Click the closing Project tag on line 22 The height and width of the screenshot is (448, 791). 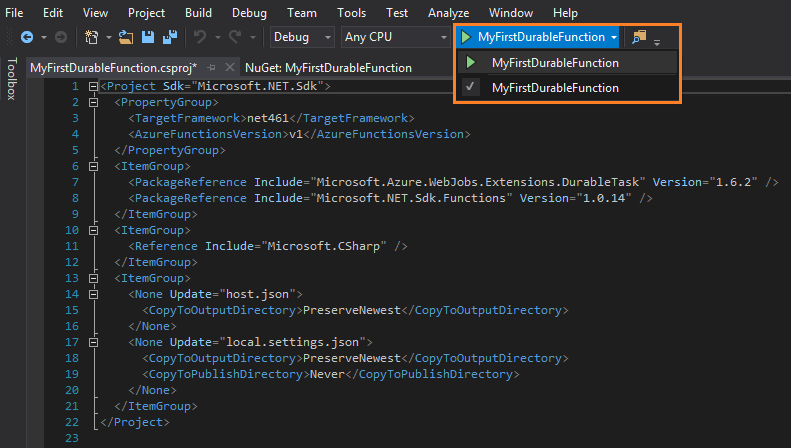(135, 422)
